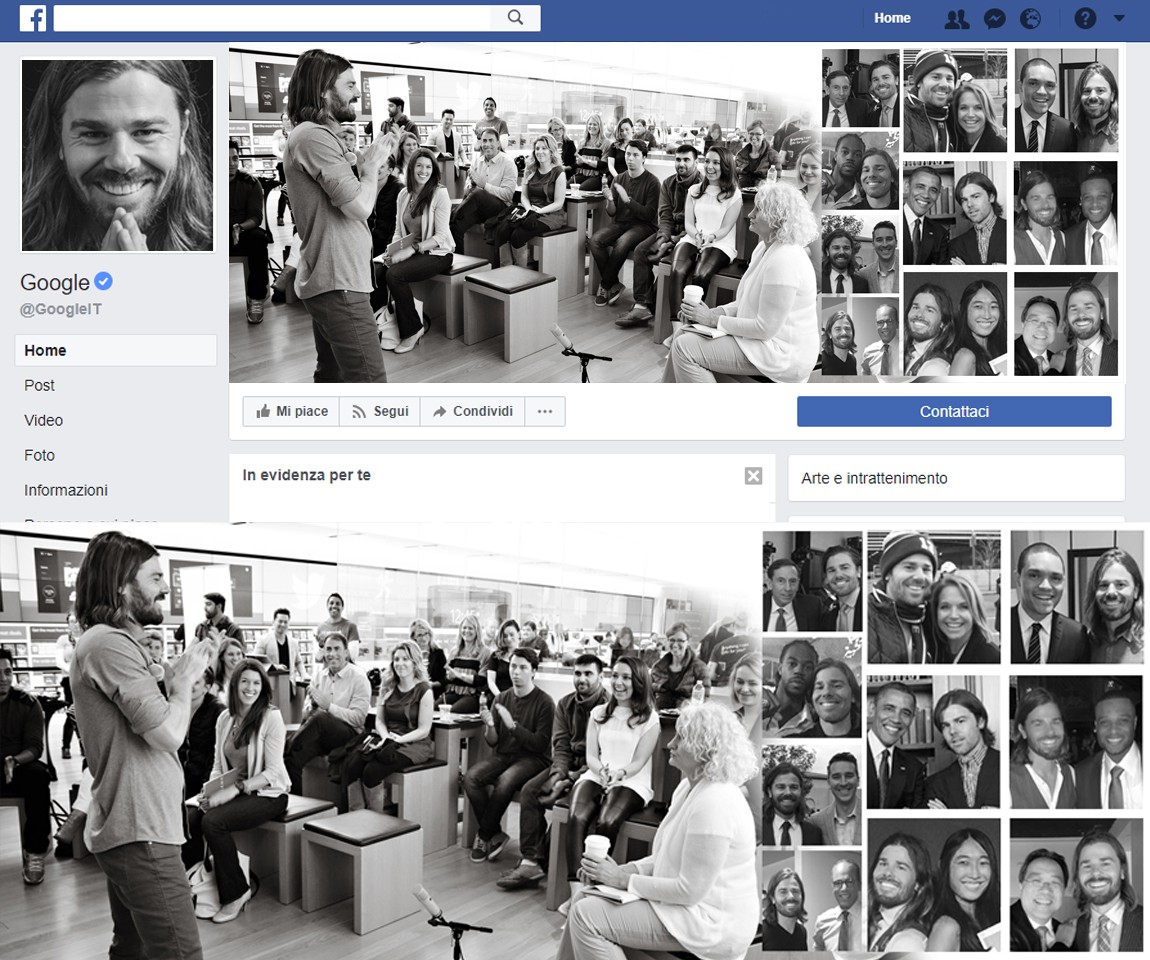Toggle the Mi piace like button
Screen dimensions: 1150x960
coord(291,411)
